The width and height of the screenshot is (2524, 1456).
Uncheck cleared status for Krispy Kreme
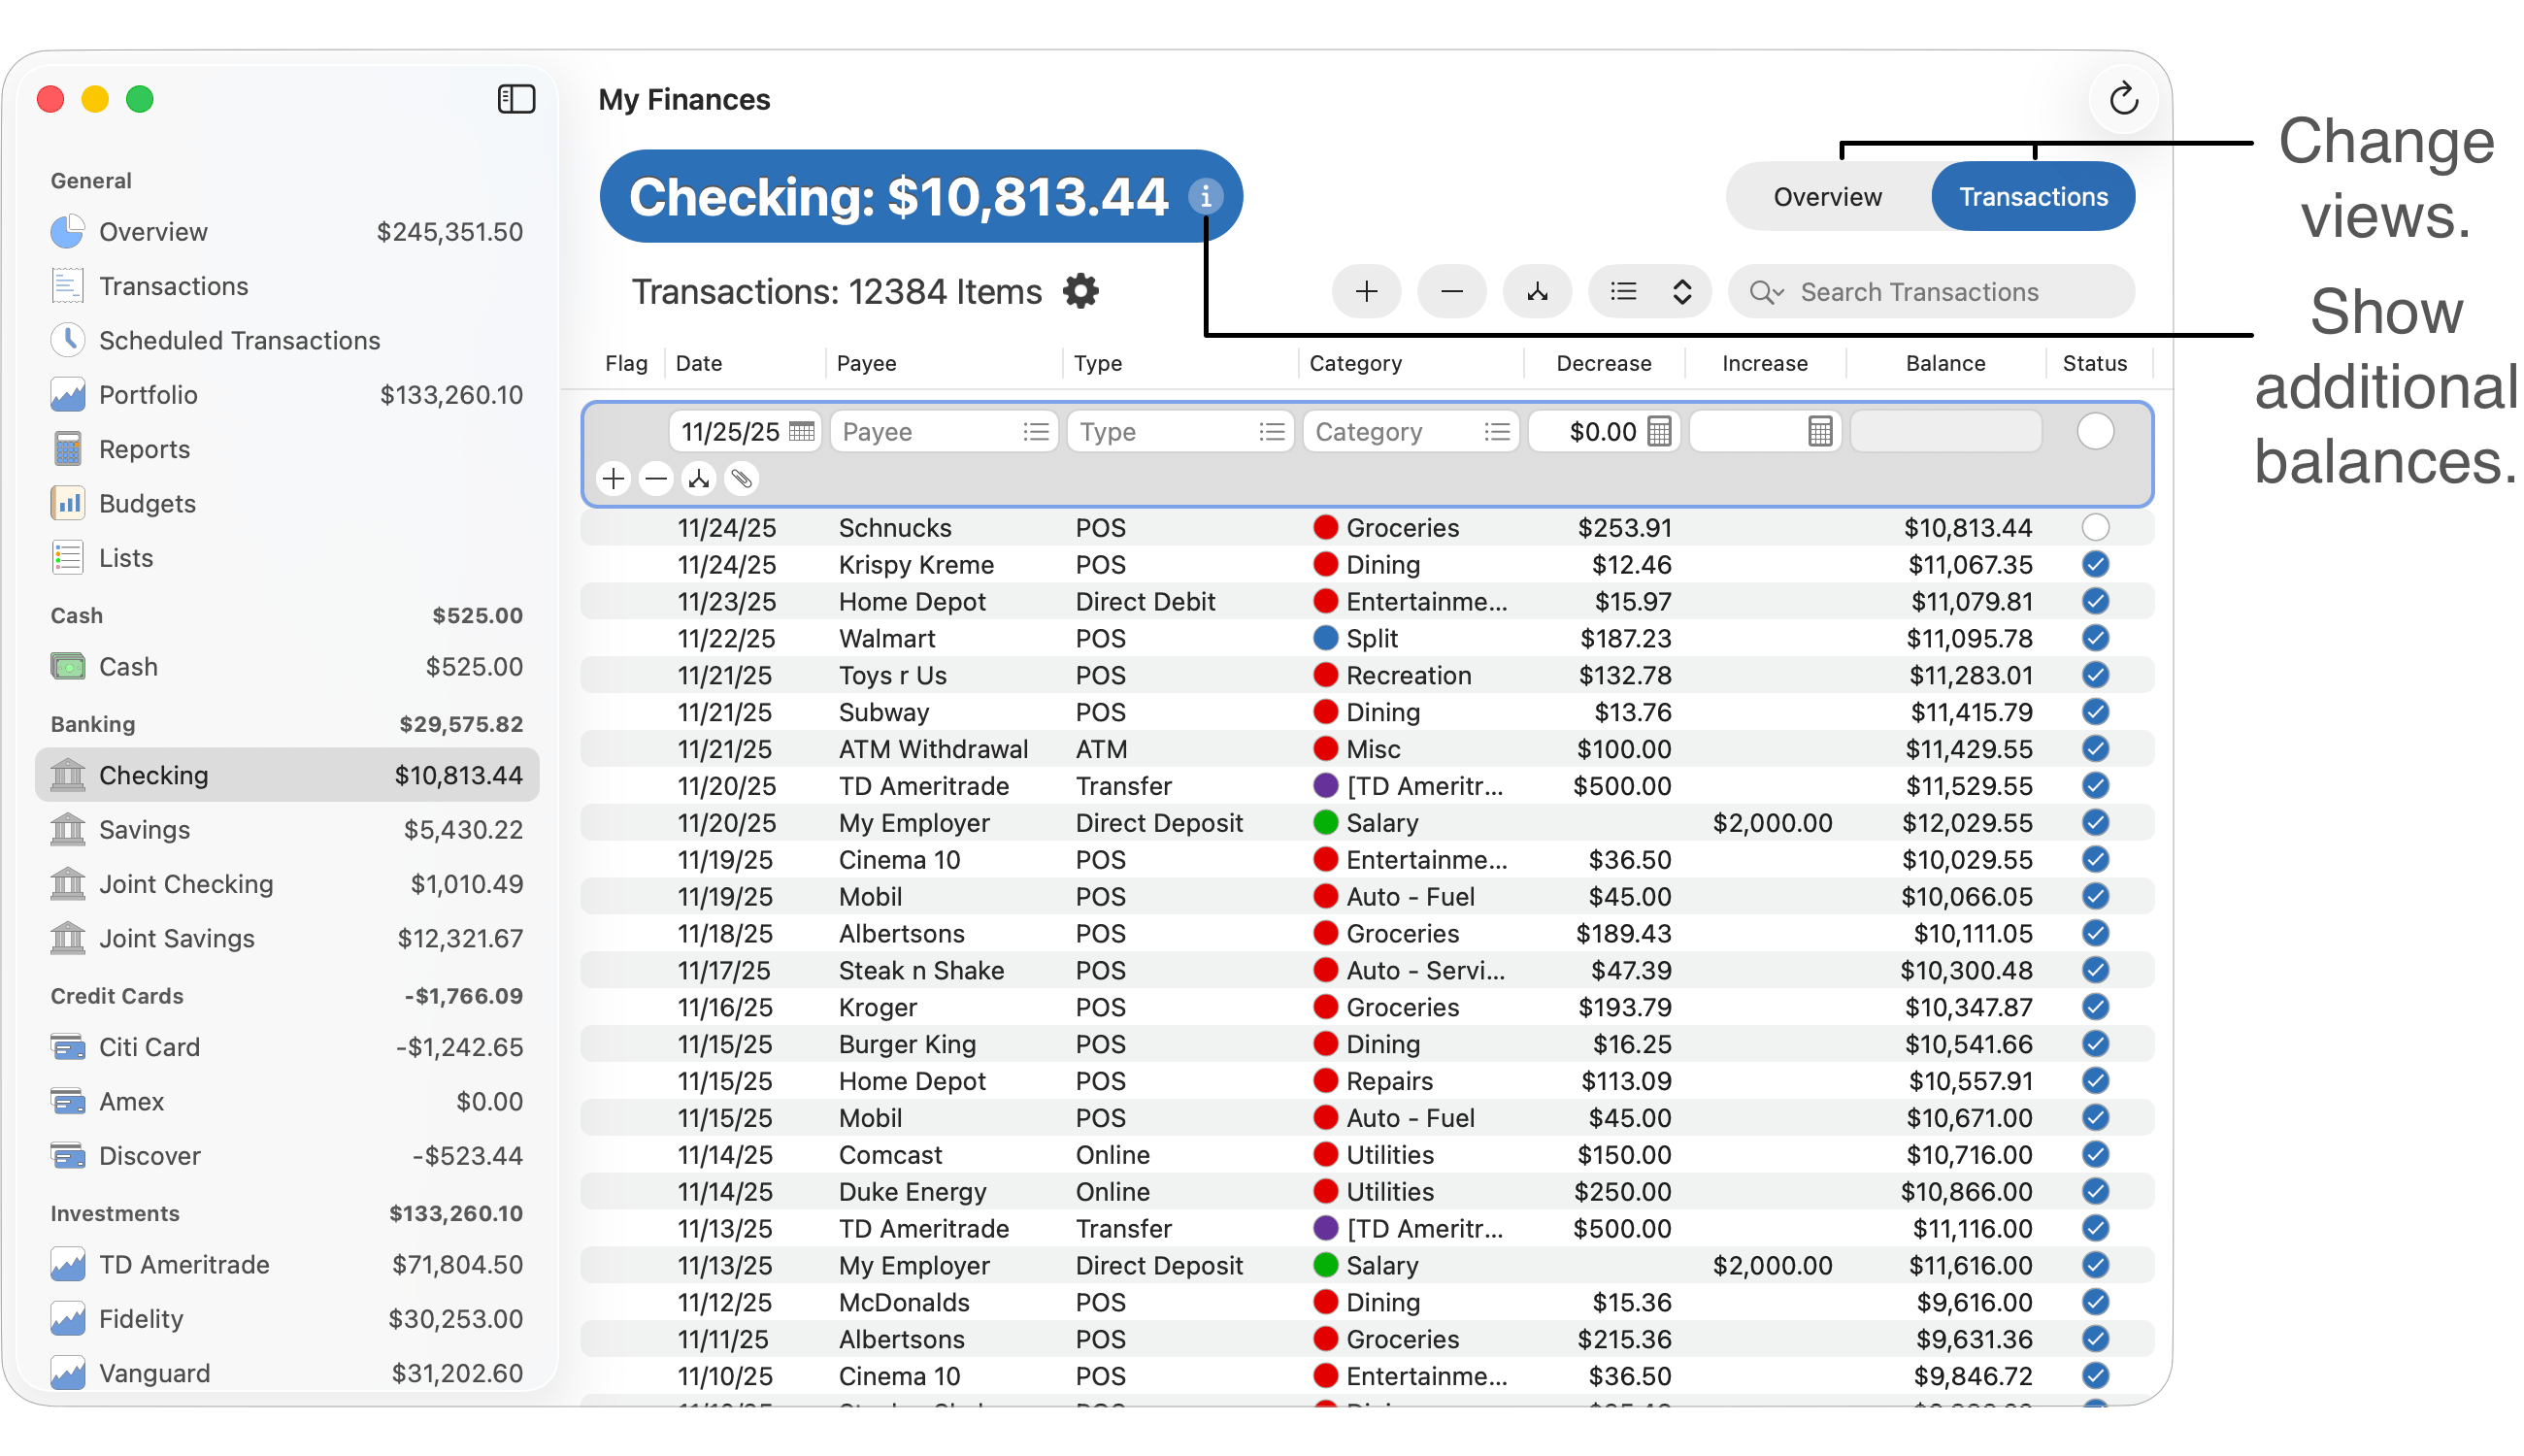(2095, 565)
